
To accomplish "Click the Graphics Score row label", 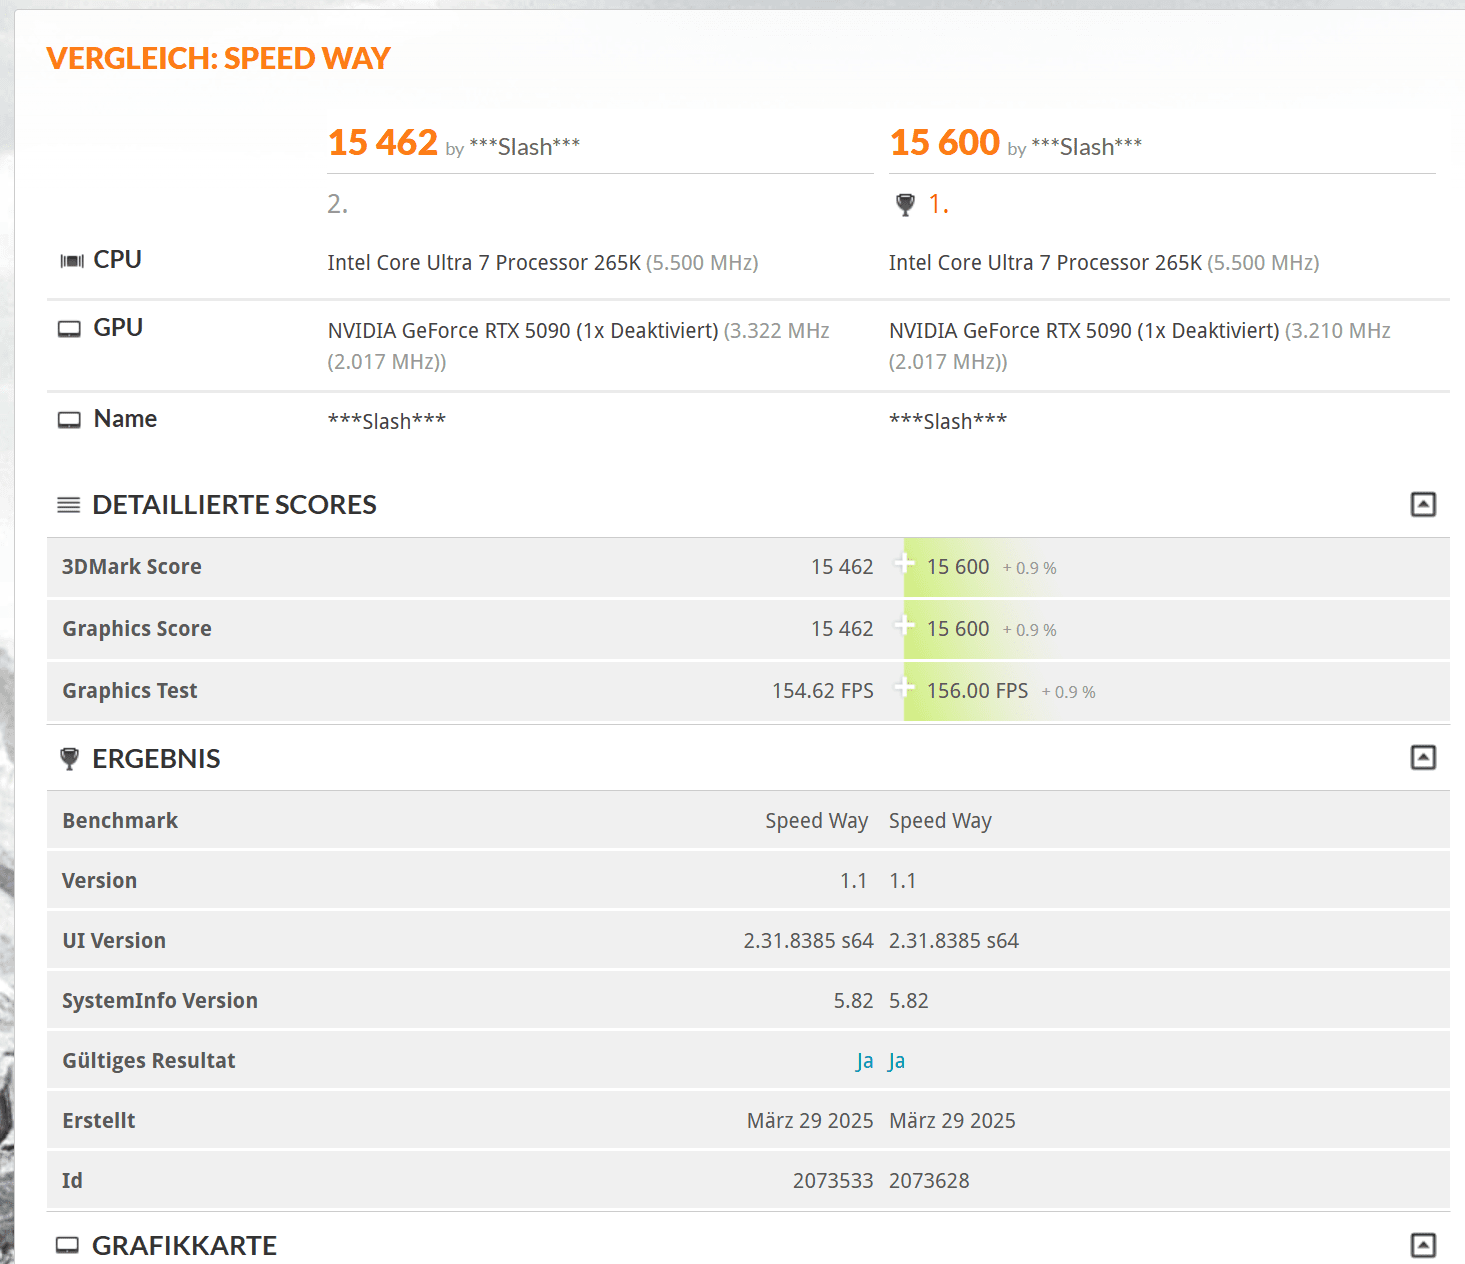I will 137,629.
